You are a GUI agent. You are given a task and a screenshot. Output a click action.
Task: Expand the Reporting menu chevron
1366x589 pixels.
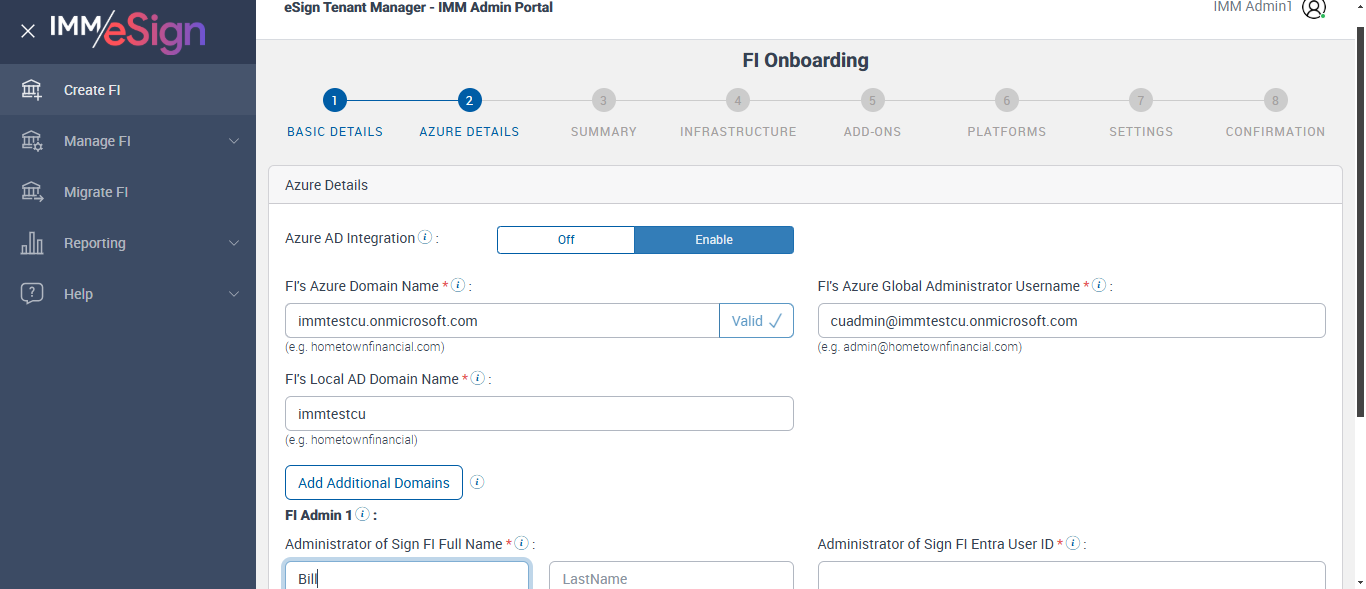(x=234, y=243)
